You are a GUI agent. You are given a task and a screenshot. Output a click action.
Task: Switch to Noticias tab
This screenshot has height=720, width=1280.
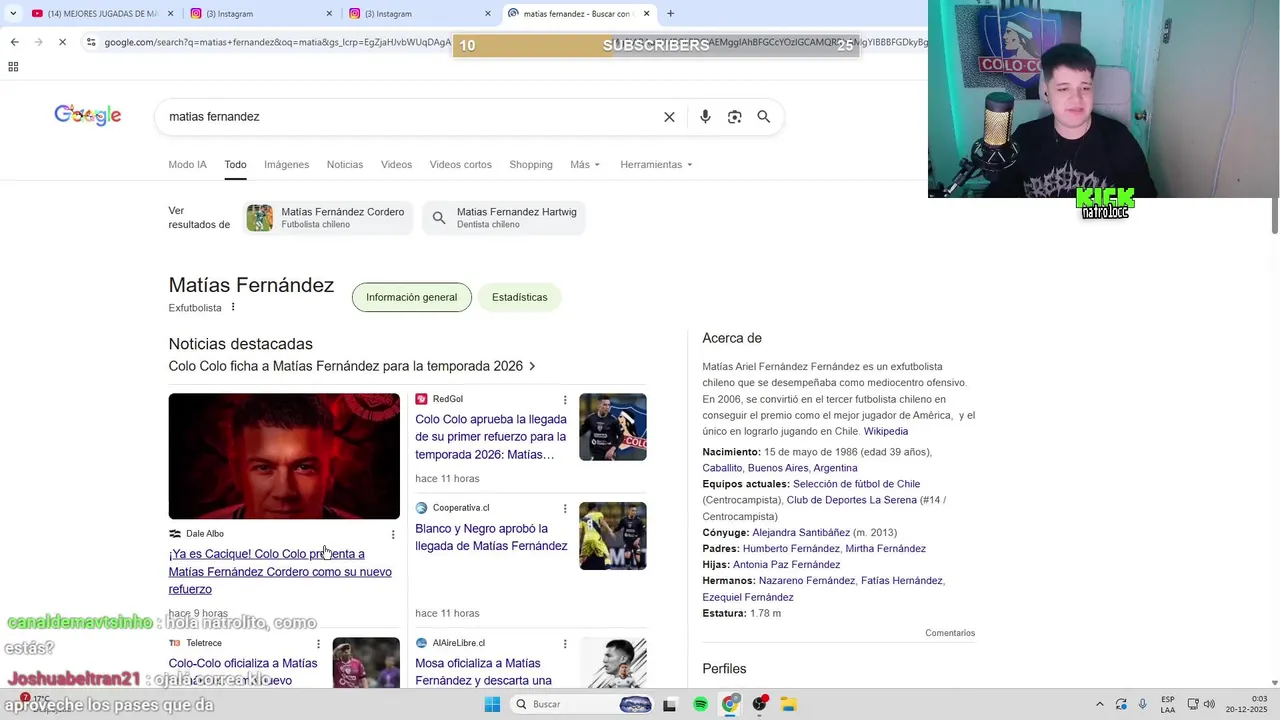pos(345,165)
